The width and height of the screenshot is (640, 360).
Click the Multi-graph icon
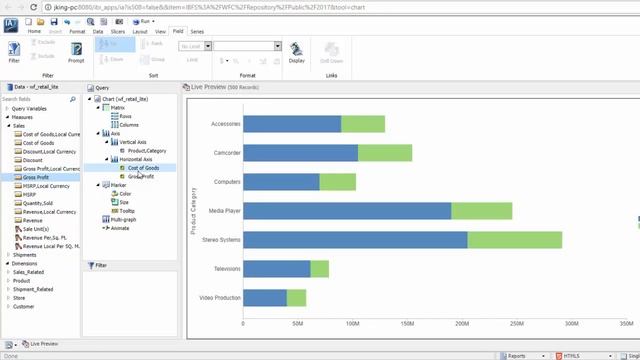point(106,219)
